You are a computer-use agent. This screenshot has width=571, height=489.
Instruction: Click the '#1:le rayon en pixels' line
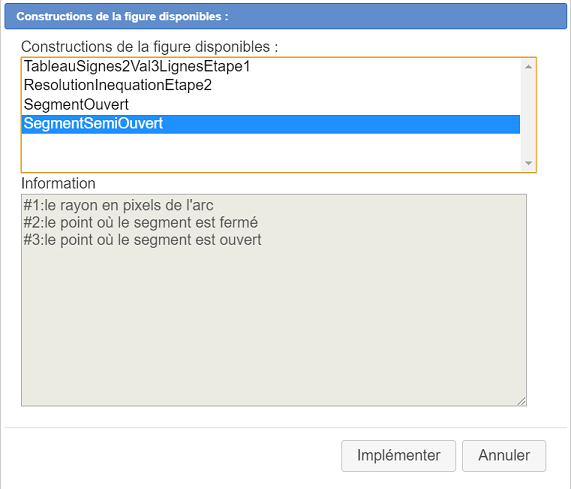[118, 205]
